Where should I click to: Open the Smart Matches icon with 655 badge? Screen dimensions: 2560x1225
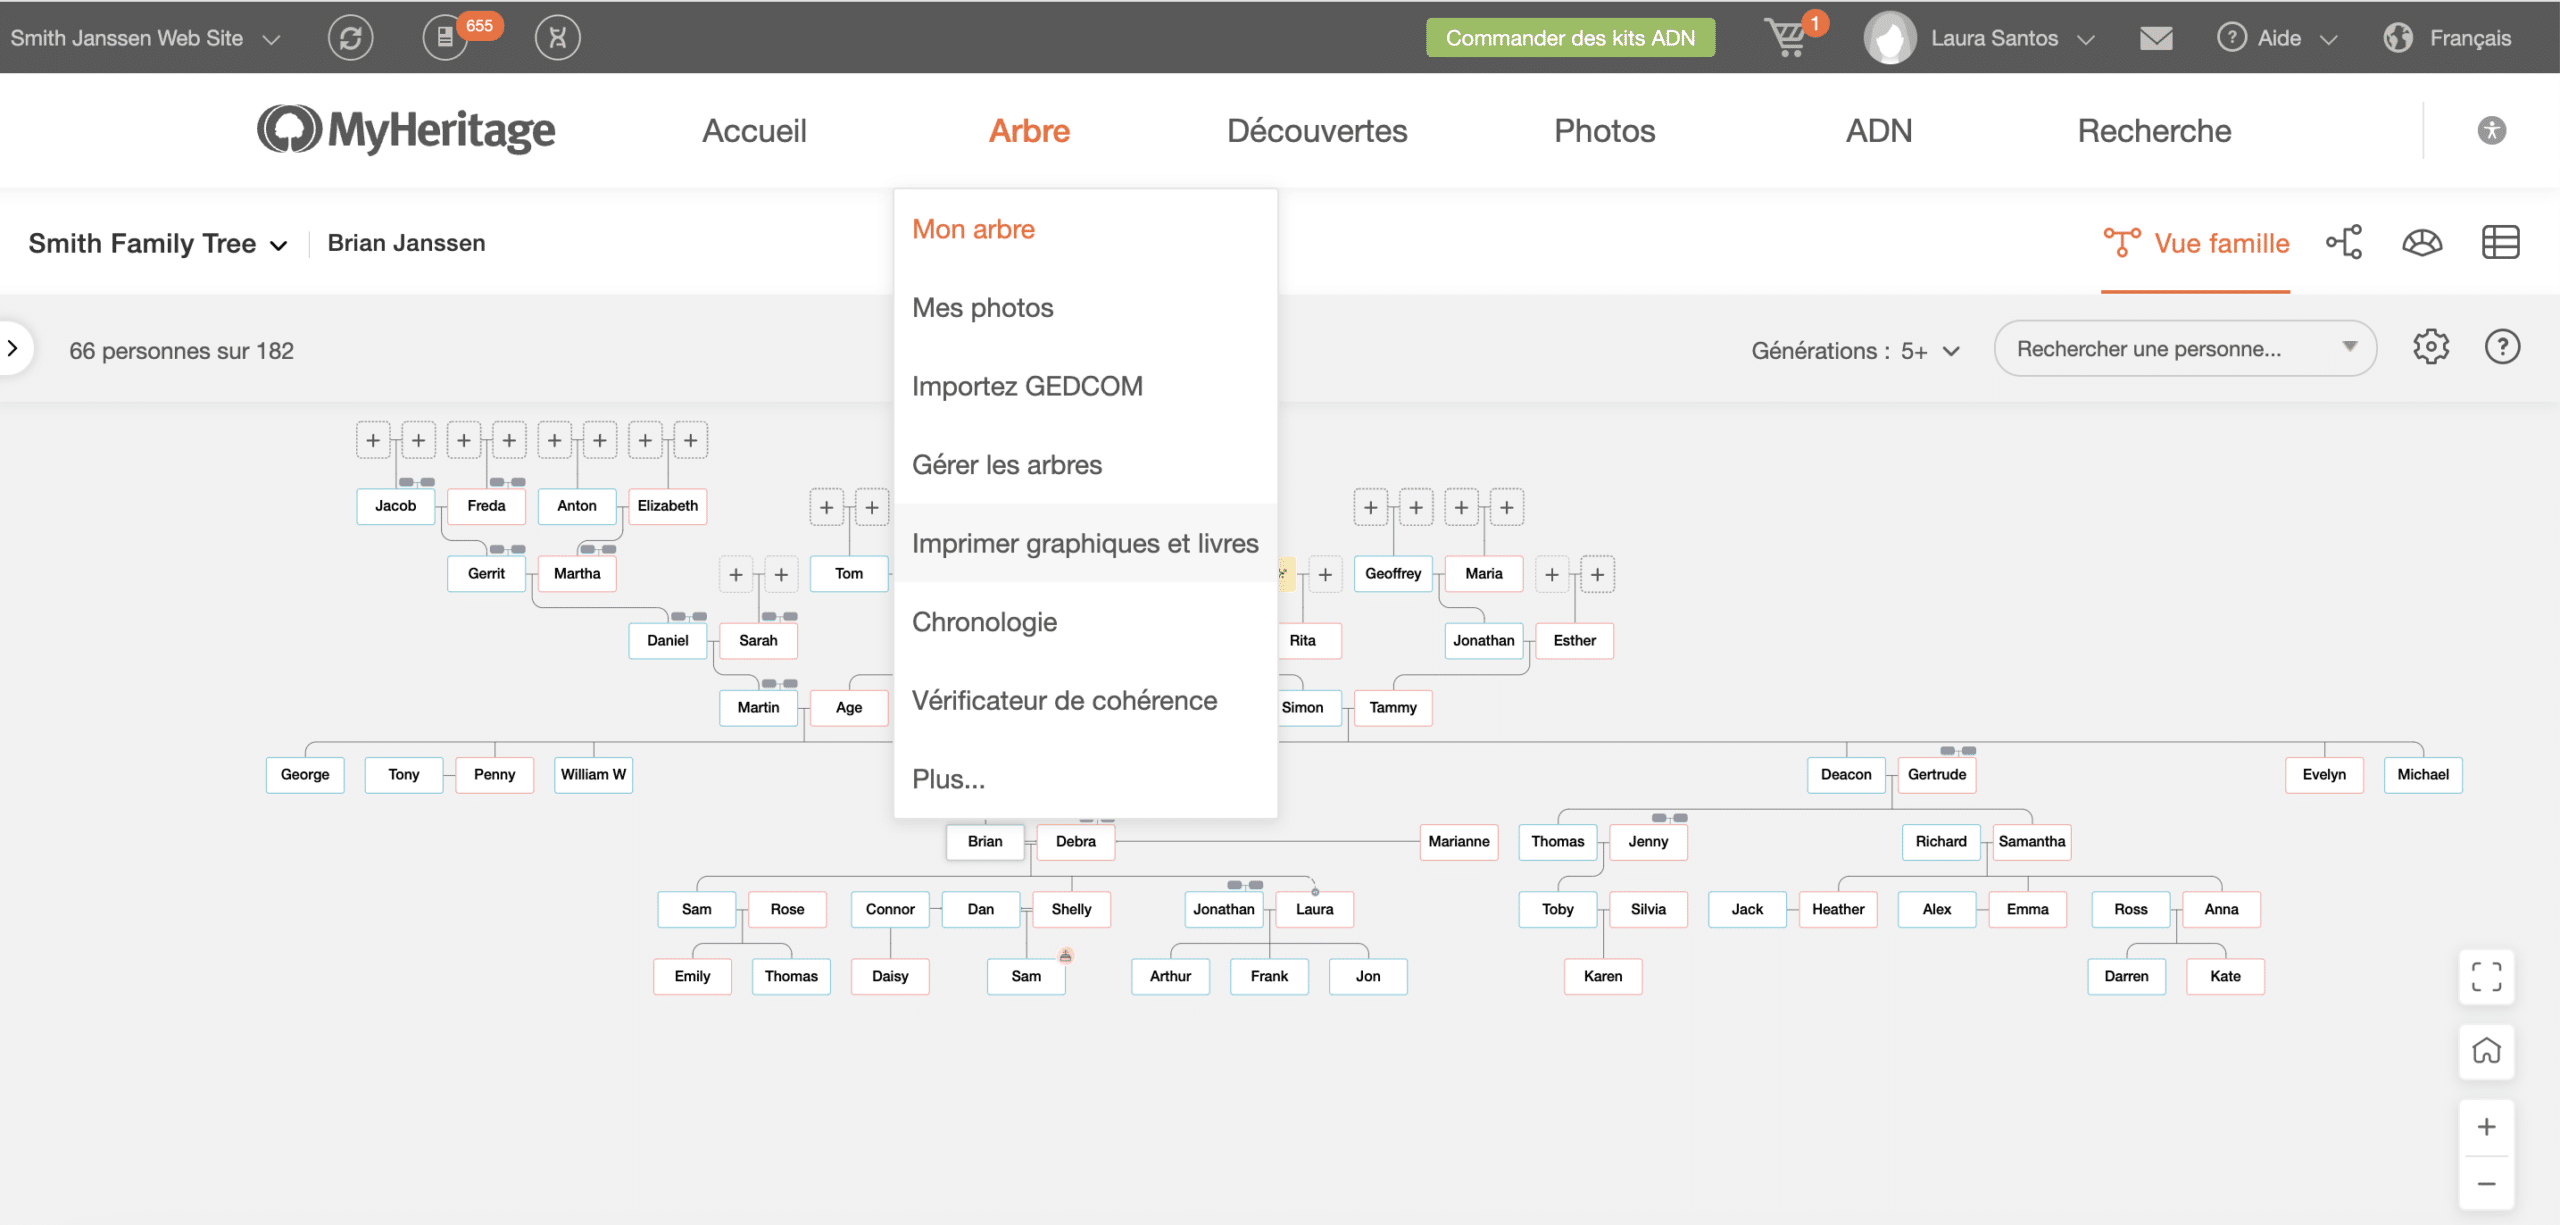(x=446, y=38)
